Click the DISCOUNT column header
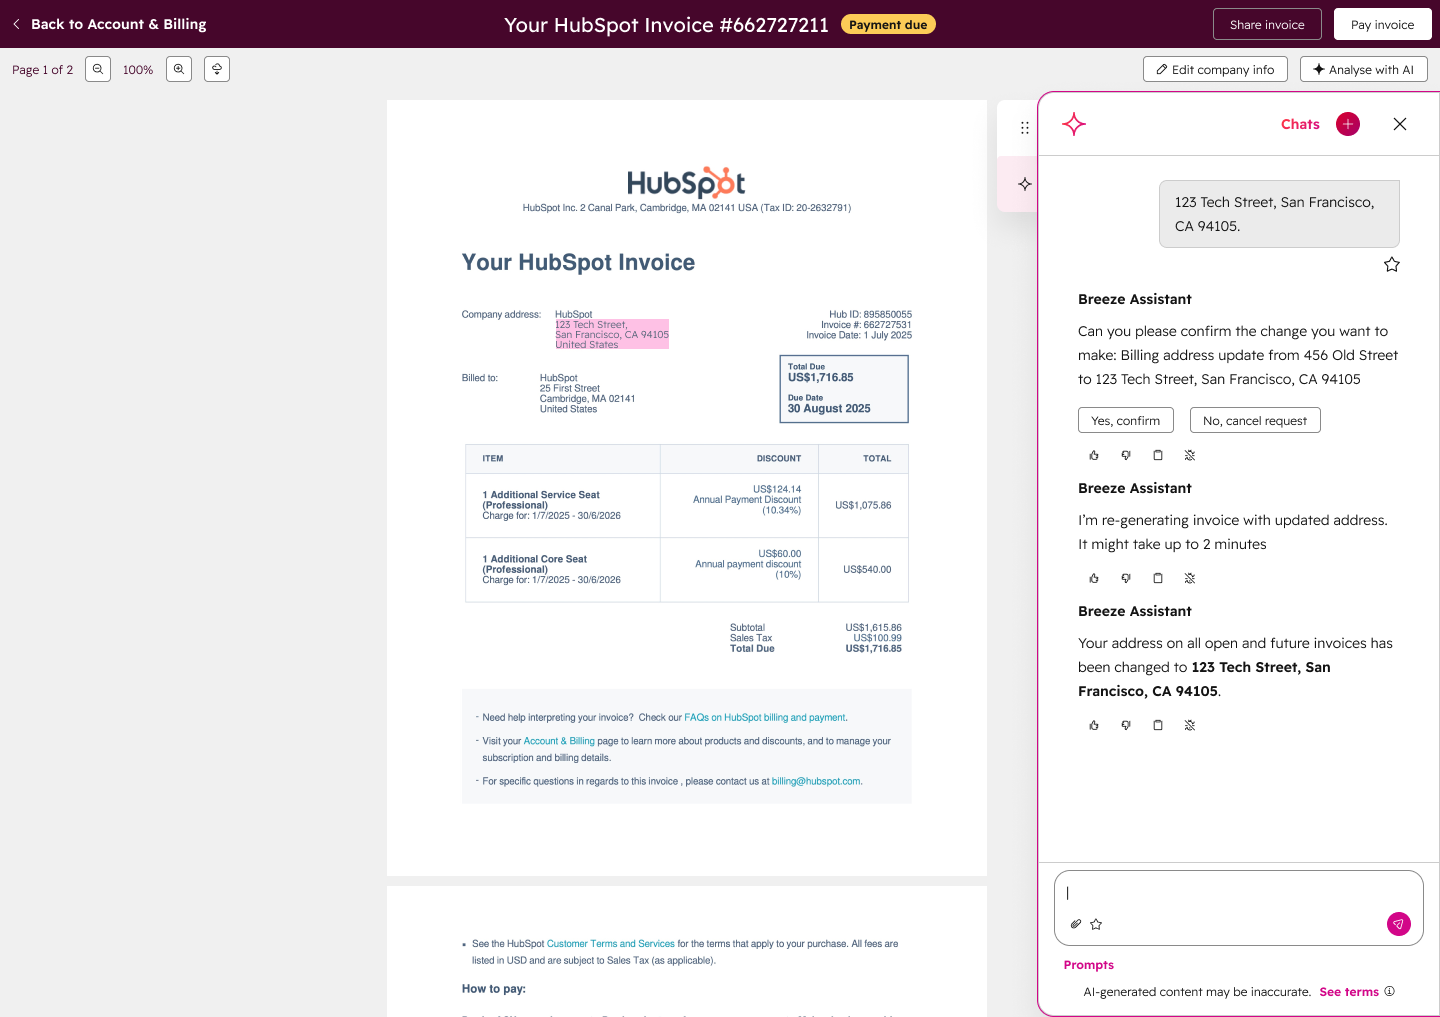The width and height of the screenshot is (1440, 1017). point(779,458)
